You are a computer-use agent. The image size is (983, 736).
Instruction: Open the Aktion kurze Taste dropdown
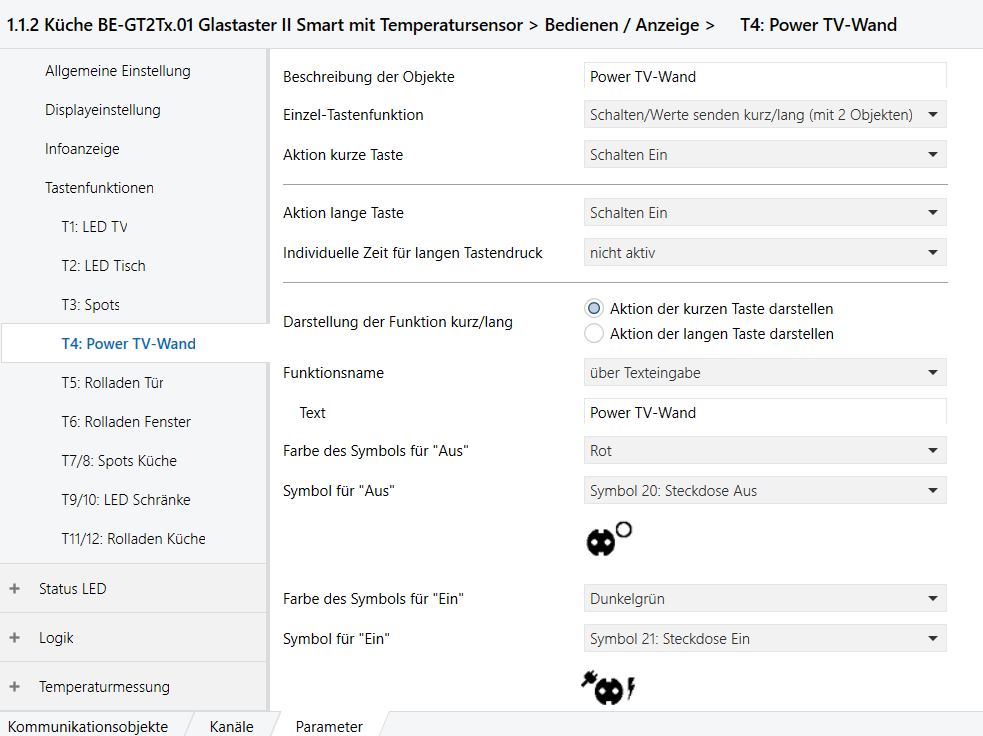pyautogui.click(x=764, y=155)
